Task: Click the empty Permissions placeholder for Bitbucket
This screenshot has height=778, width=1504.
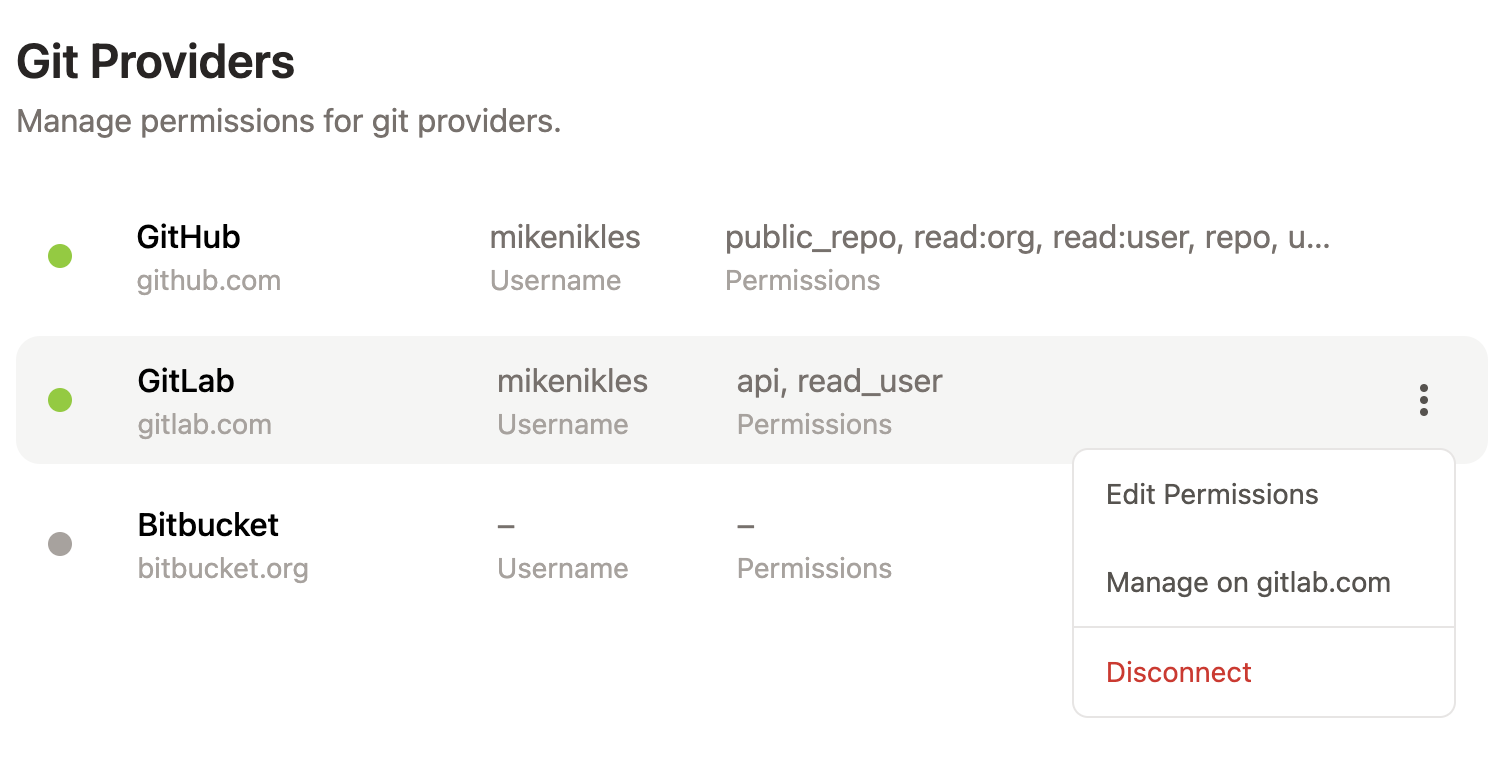Action: tap(744, 525)
